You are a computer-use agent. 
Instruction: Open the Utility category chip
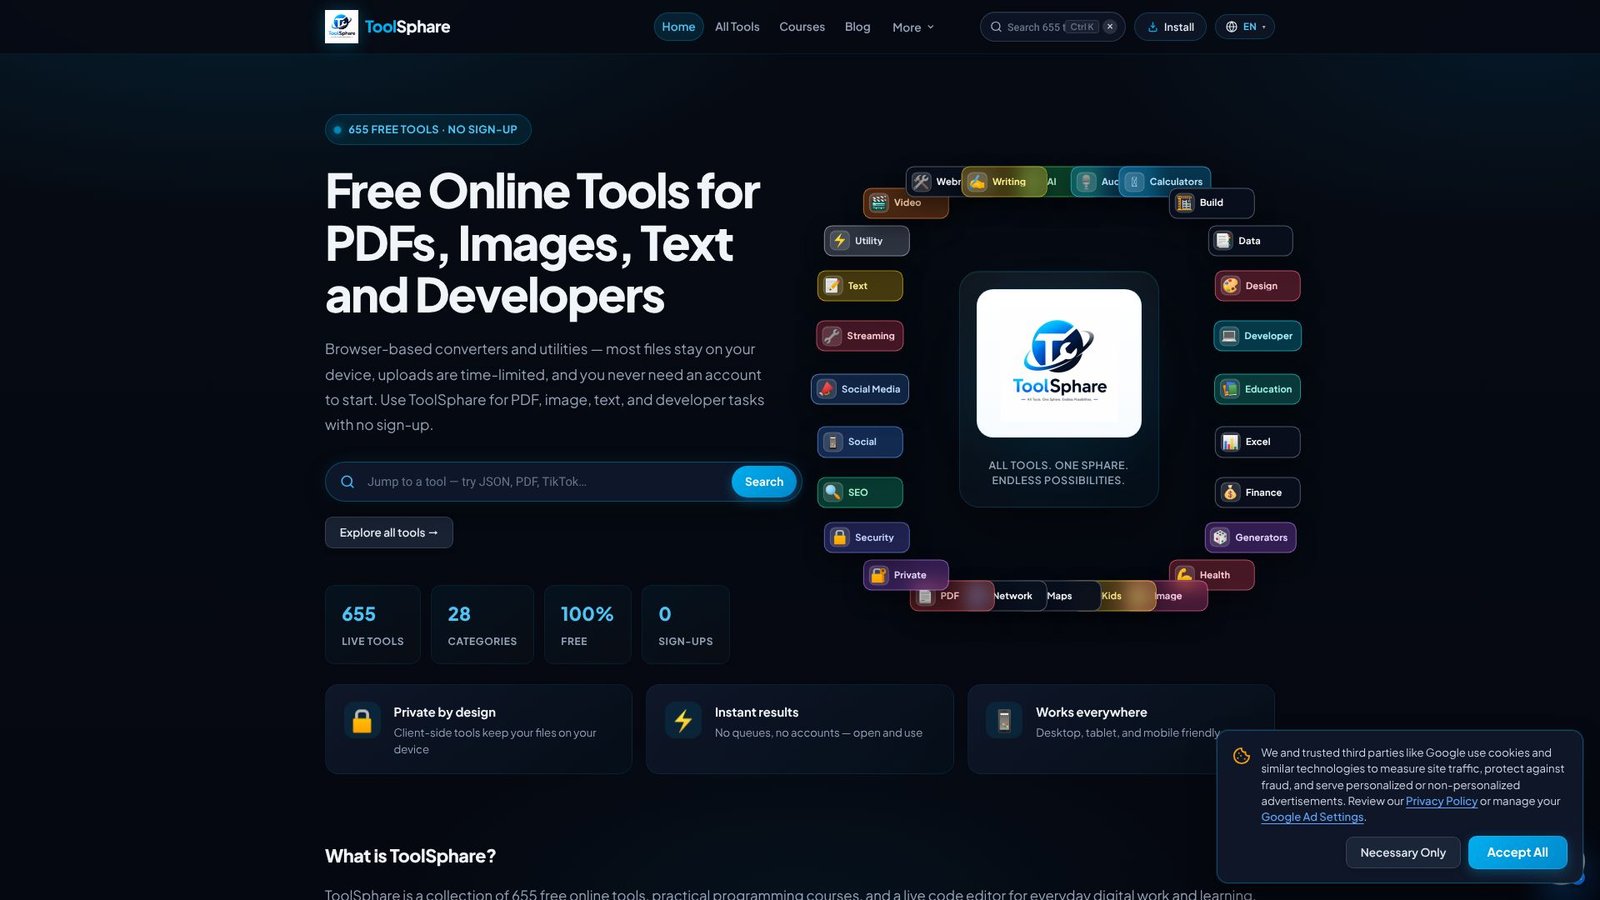tap(867, 241)
